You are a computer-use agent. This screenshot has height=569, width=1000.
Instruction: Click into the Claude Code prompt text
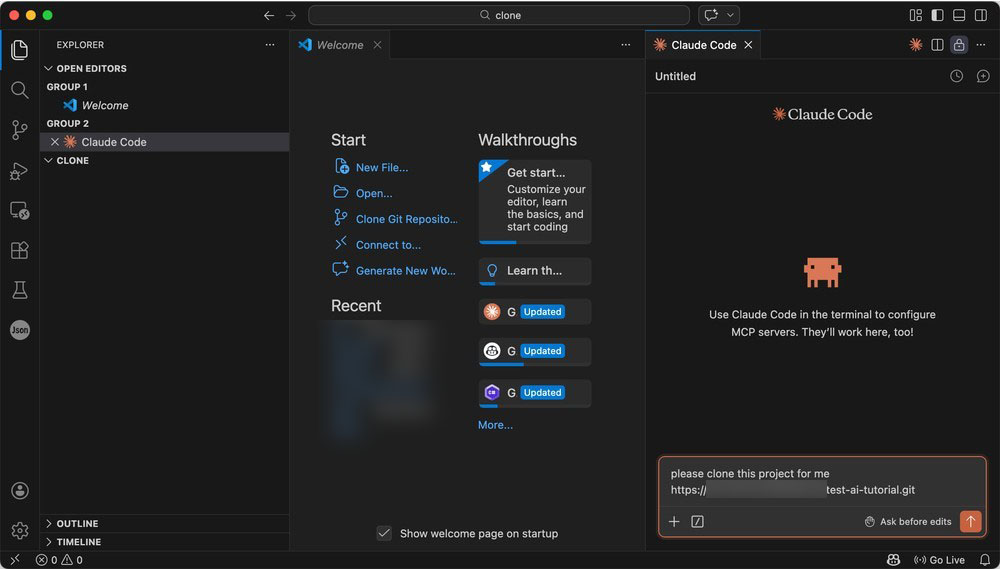(x=823, y=482)
